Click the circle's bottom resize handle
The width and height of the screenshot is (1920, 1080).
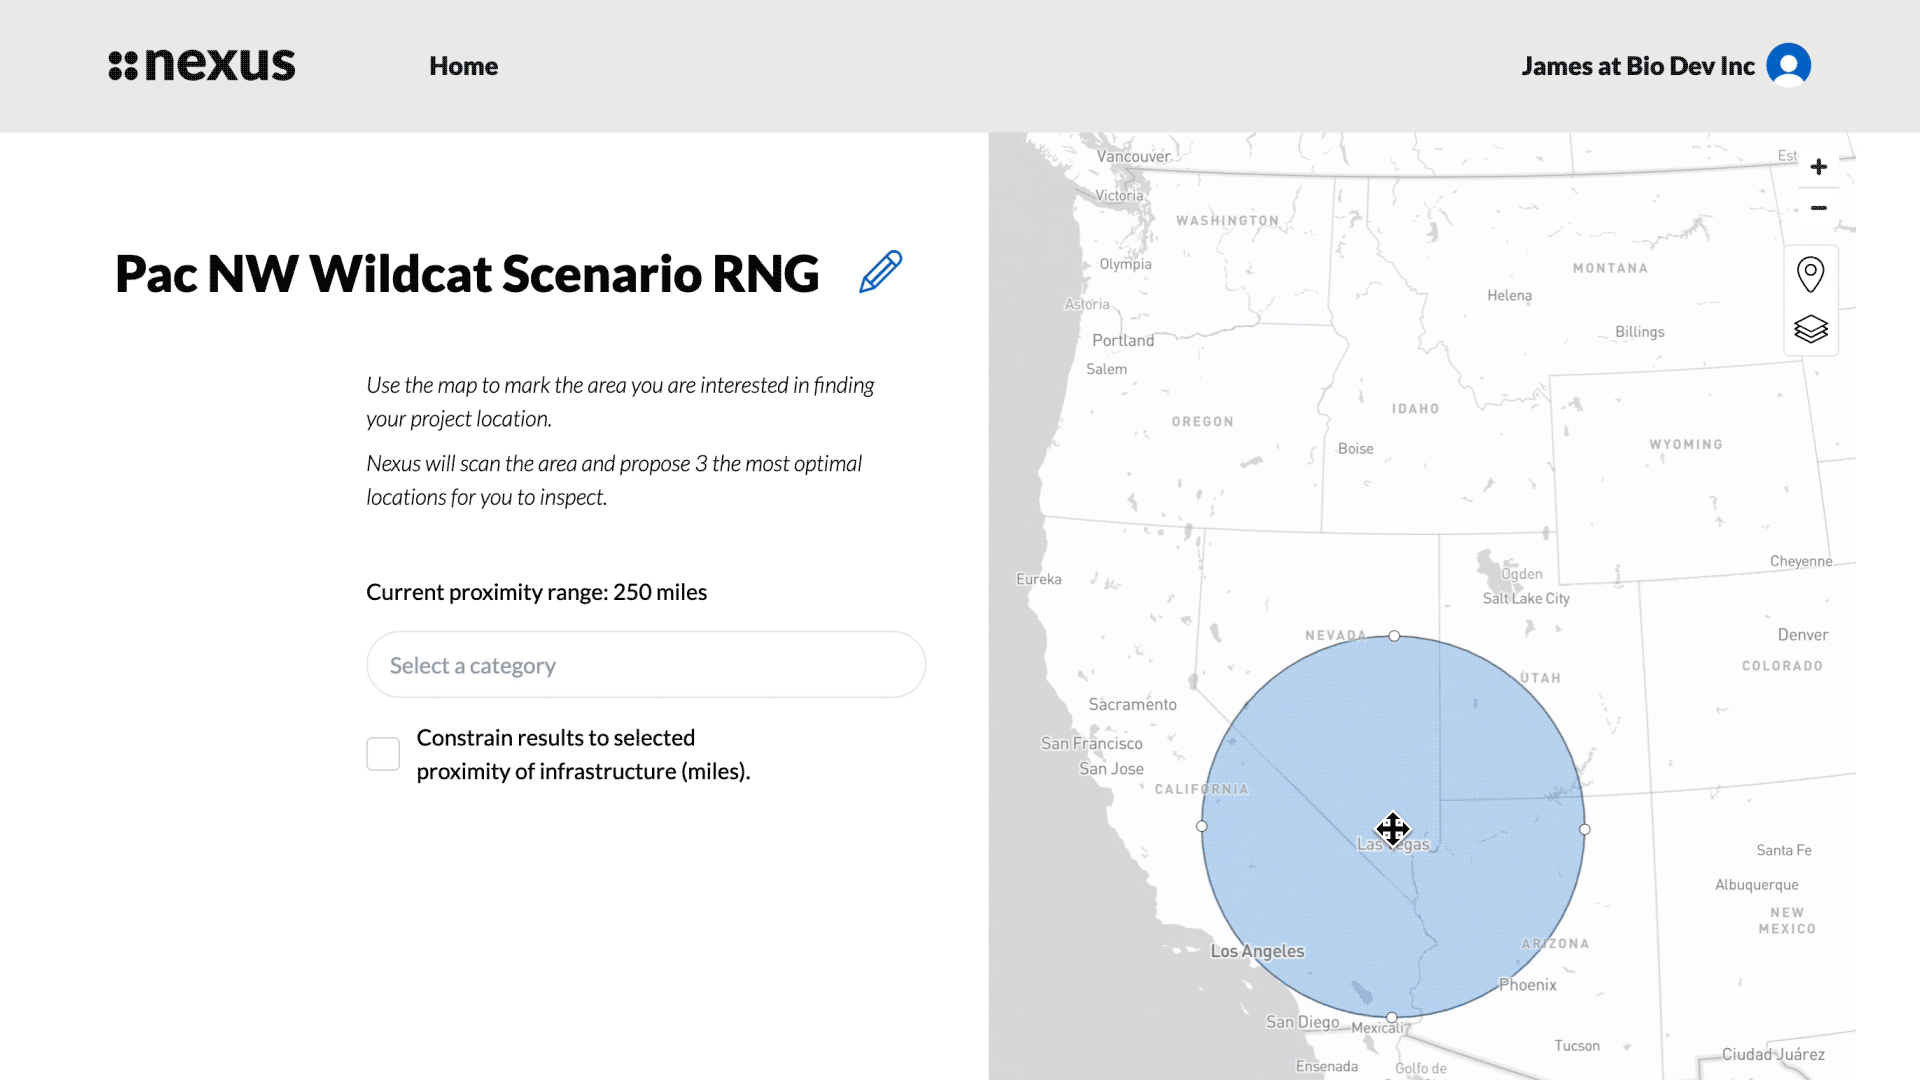pos(1391,1017)
